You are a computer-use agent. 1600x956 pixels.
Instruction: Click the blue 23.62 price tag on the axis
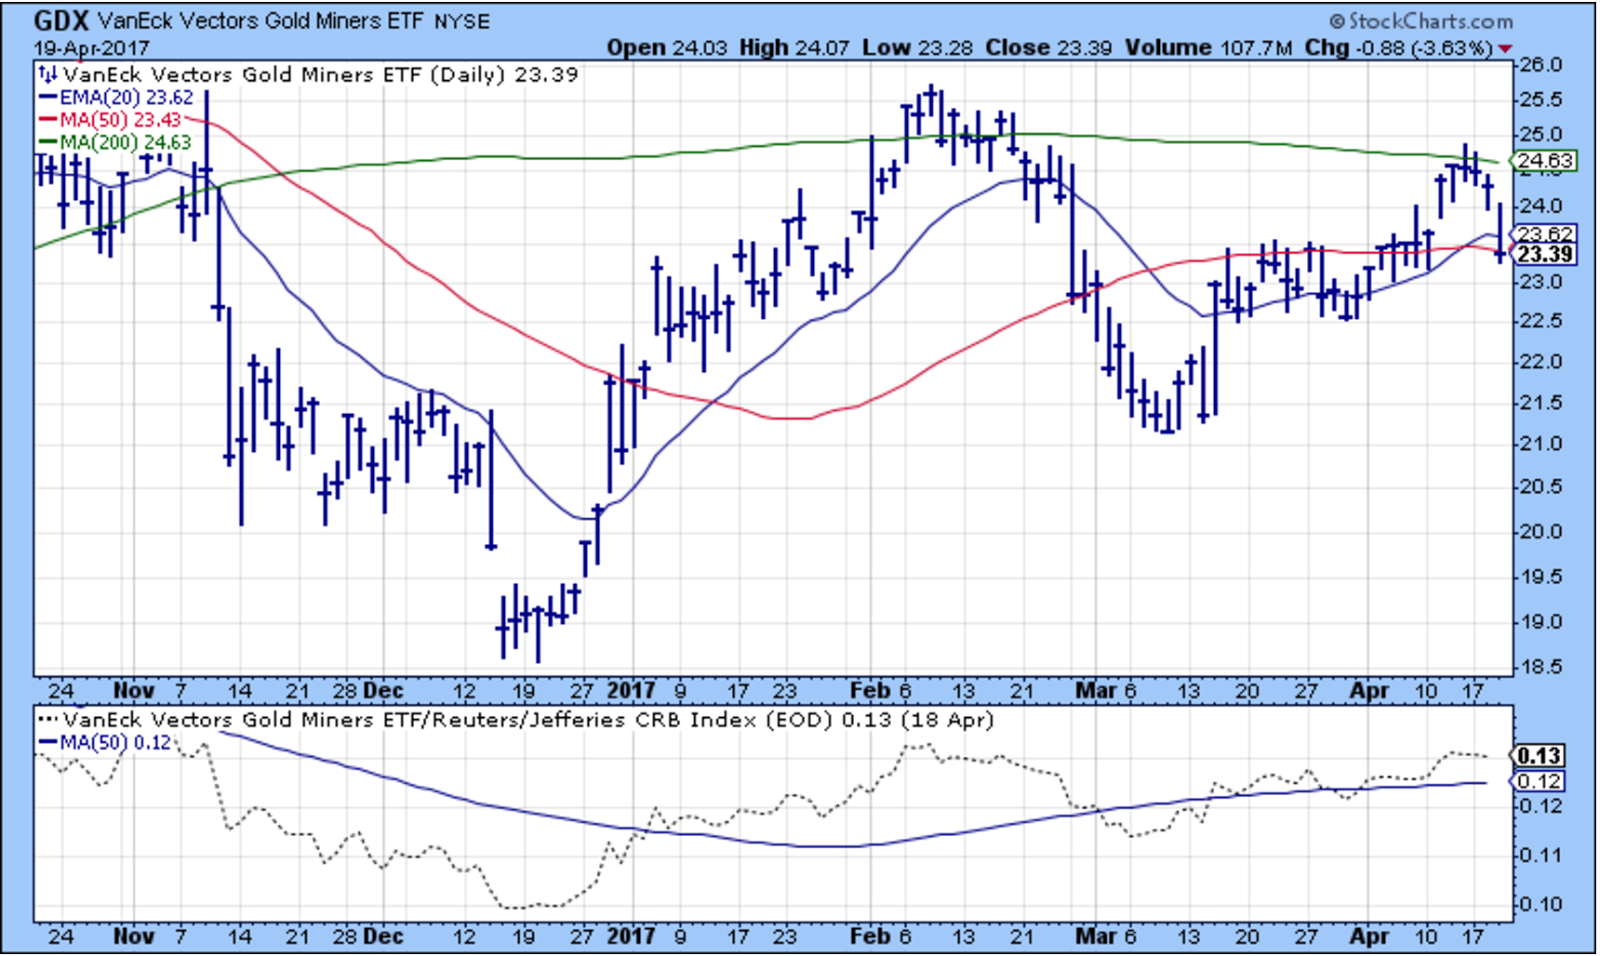coord(1545,234)
